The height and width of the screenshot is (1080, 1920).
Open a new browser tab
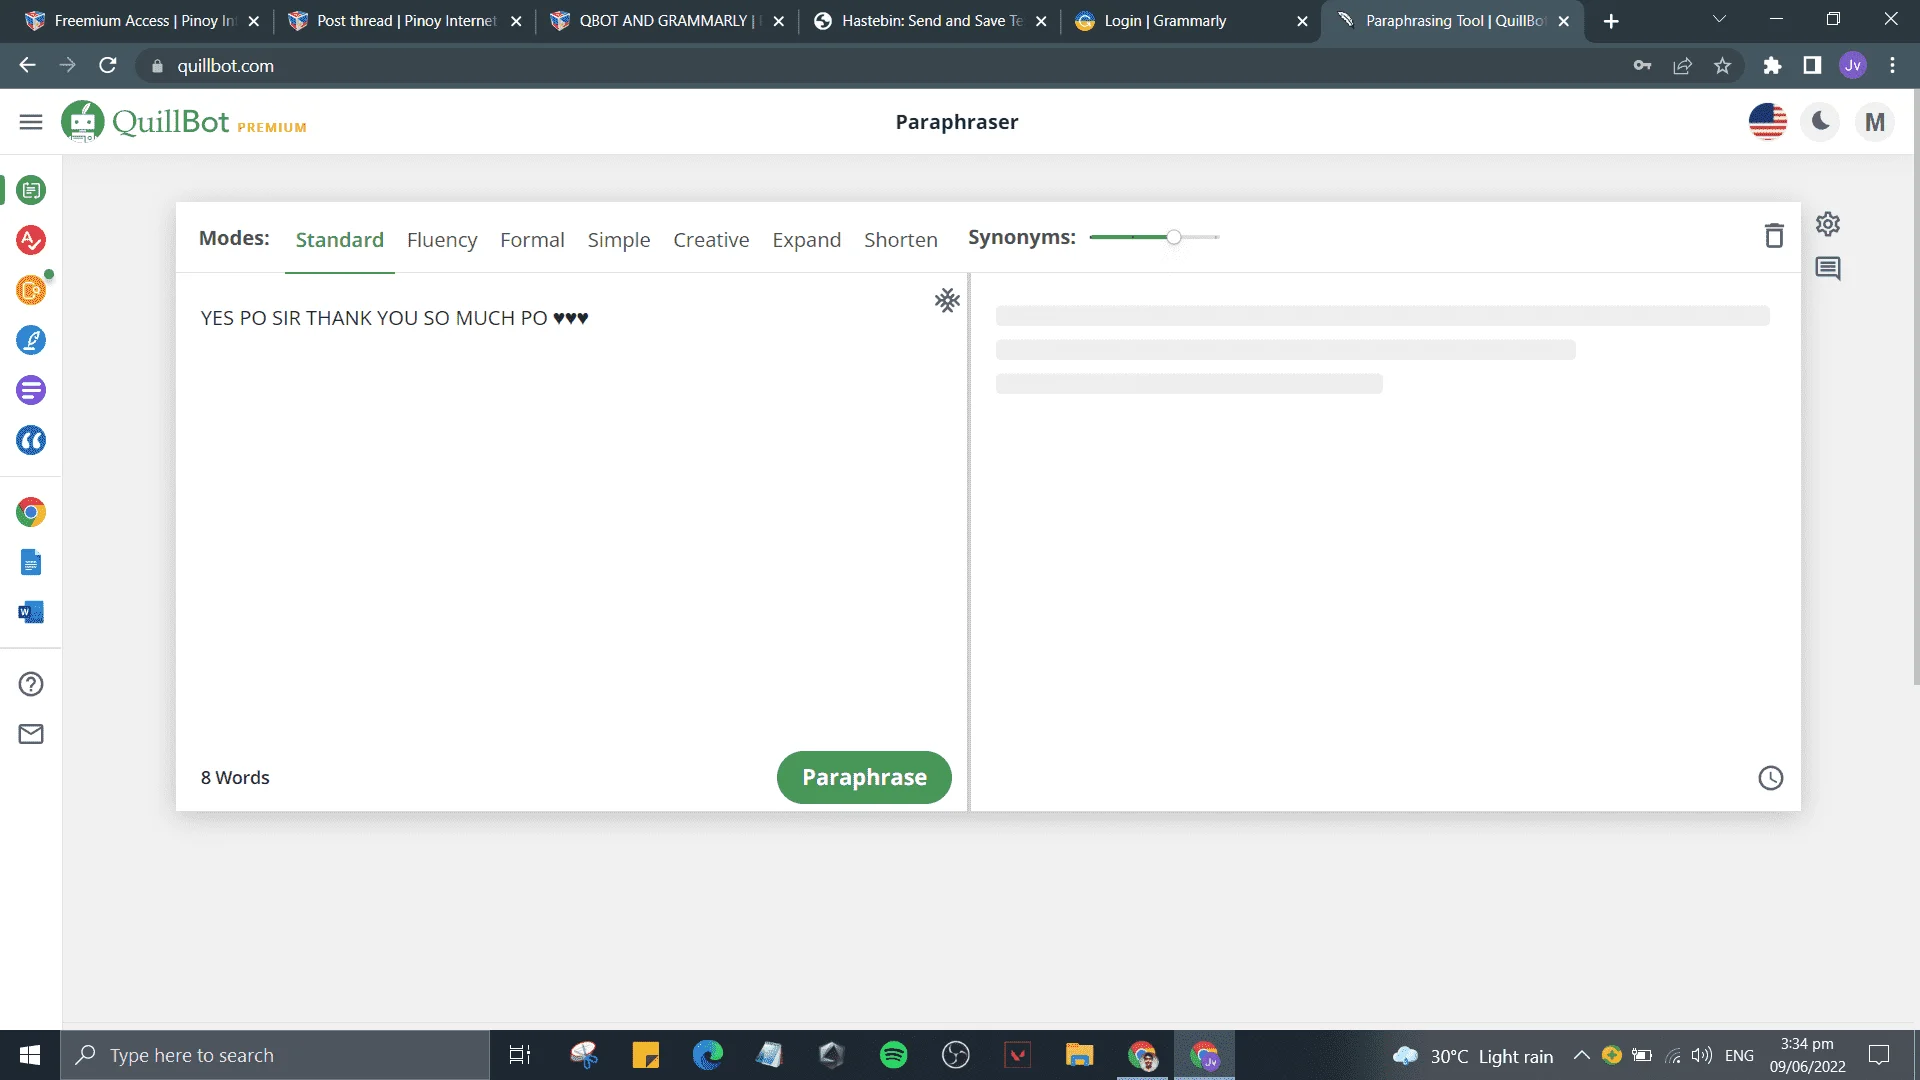tap(1611, 21)
